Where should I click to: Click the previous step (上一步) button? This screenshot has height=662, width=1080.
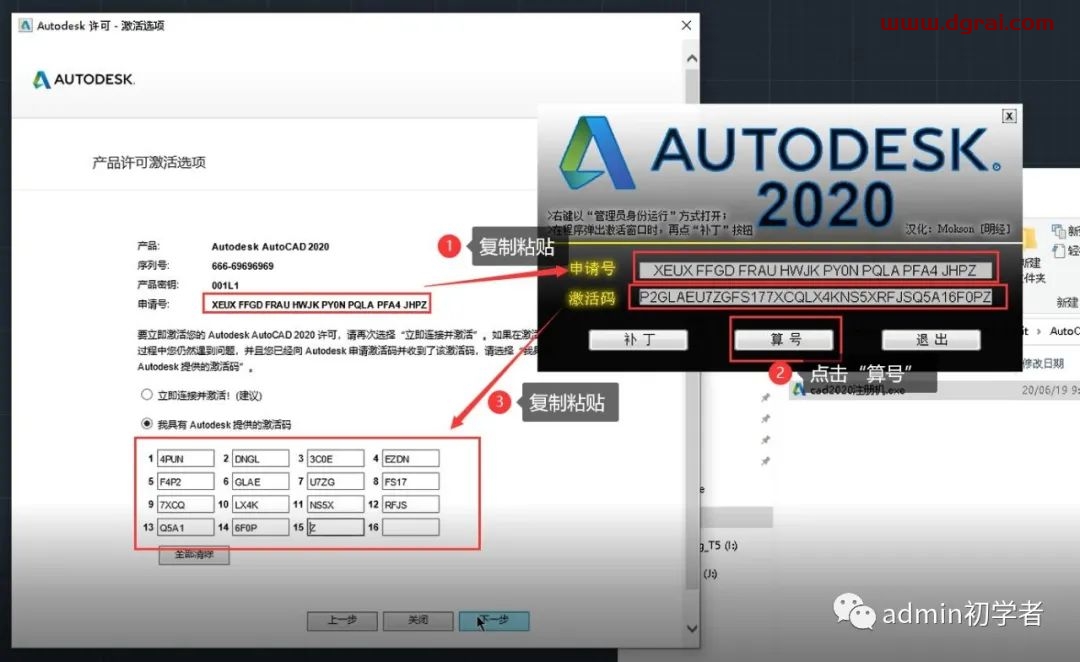click(342, 621)
